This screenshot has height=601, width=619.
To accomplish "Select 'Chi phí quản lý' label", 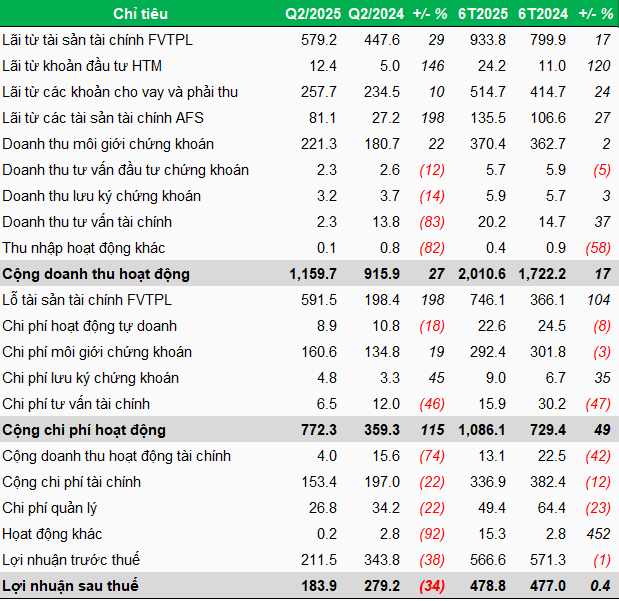I will (49, 508).
